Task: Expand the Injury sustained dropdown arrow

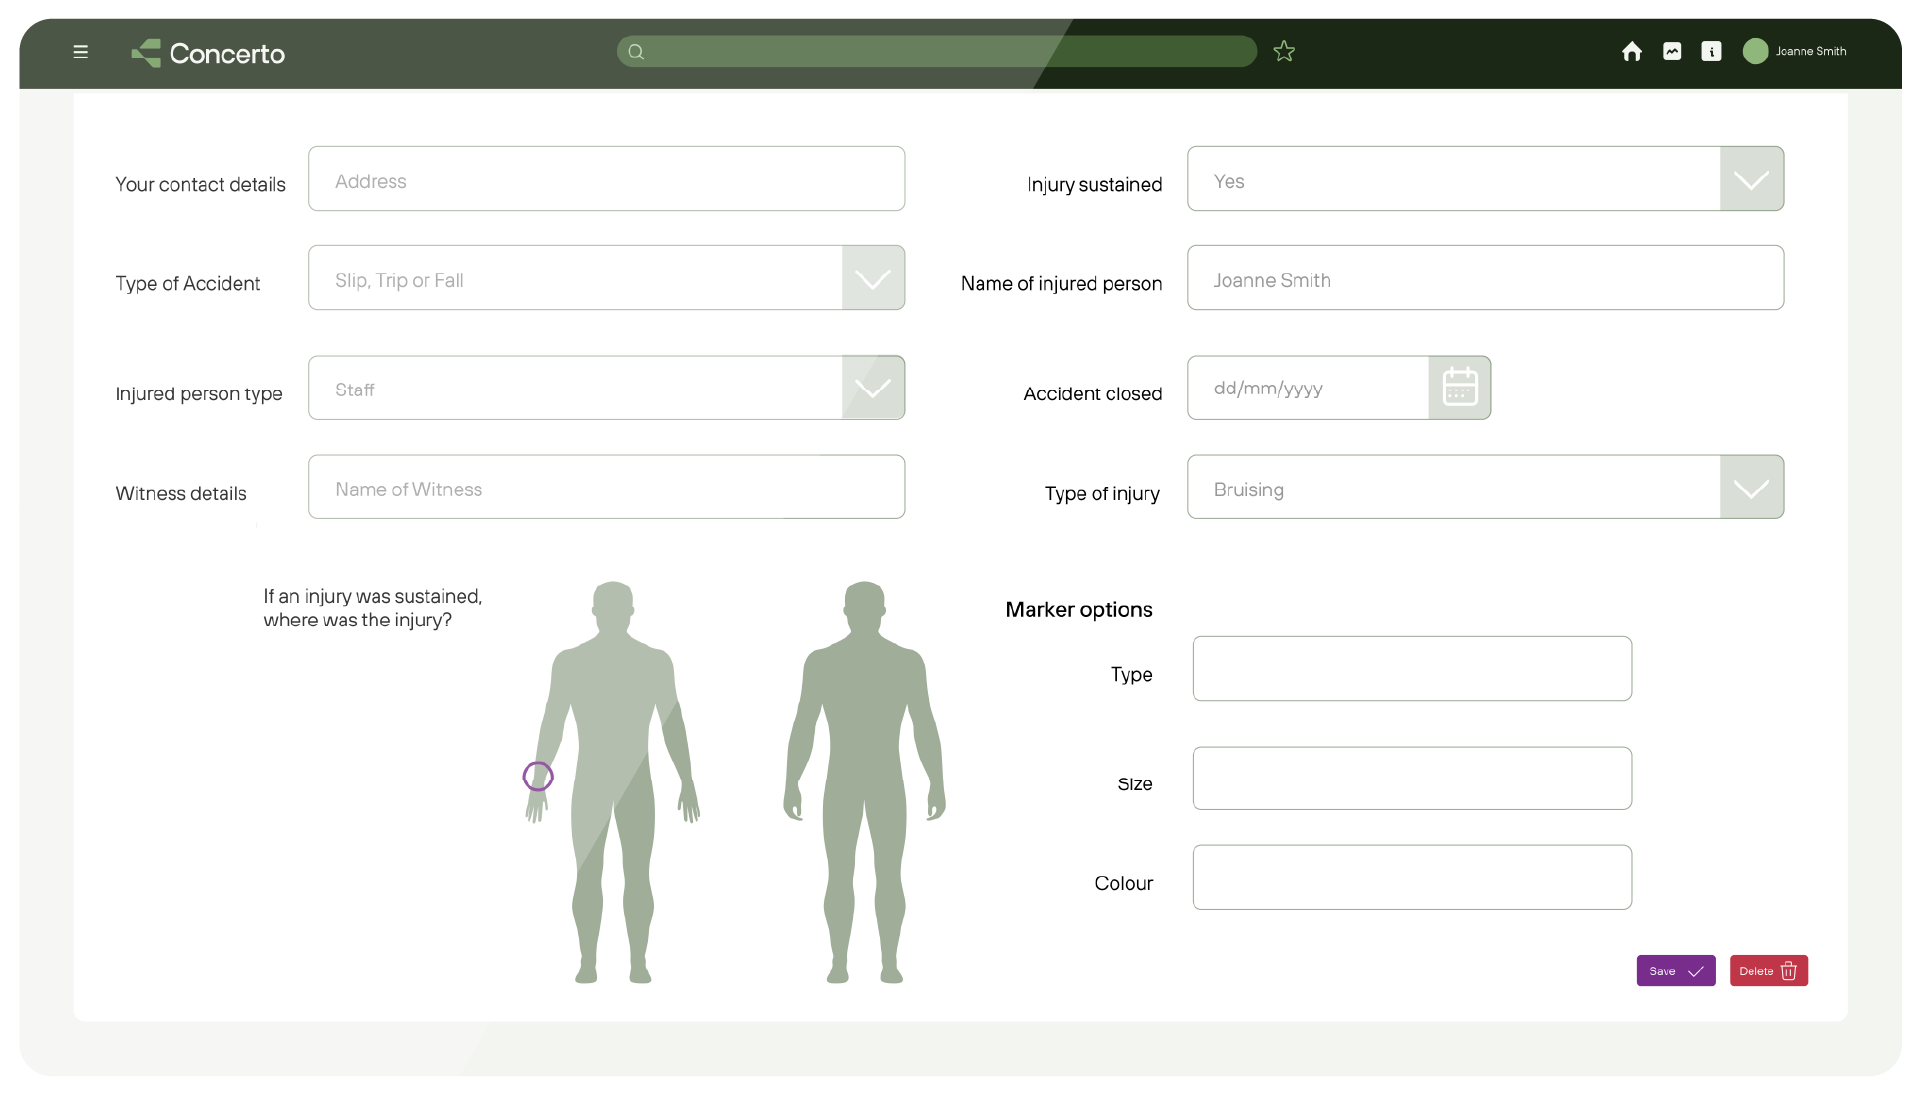Action: (x=1751, y=179)
